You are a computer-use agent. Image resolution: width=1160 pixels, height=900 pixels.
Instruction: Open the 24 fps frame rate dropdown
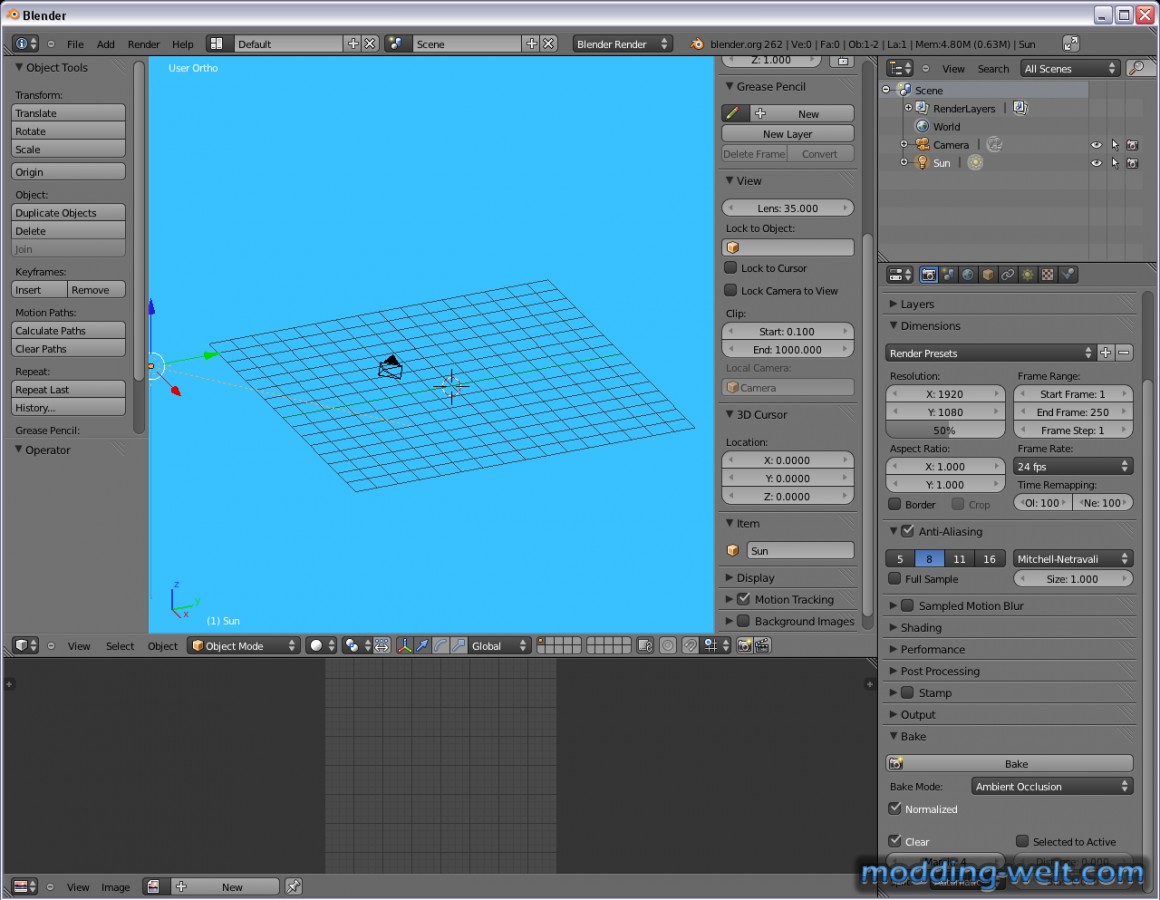click(1073, 466)
